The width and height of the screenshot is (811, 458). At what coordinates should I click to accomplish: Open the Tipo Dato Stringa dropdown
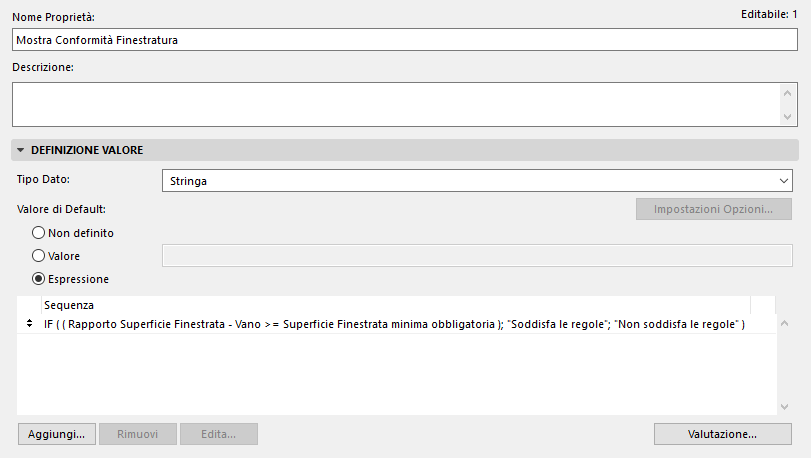pos(476,181)
